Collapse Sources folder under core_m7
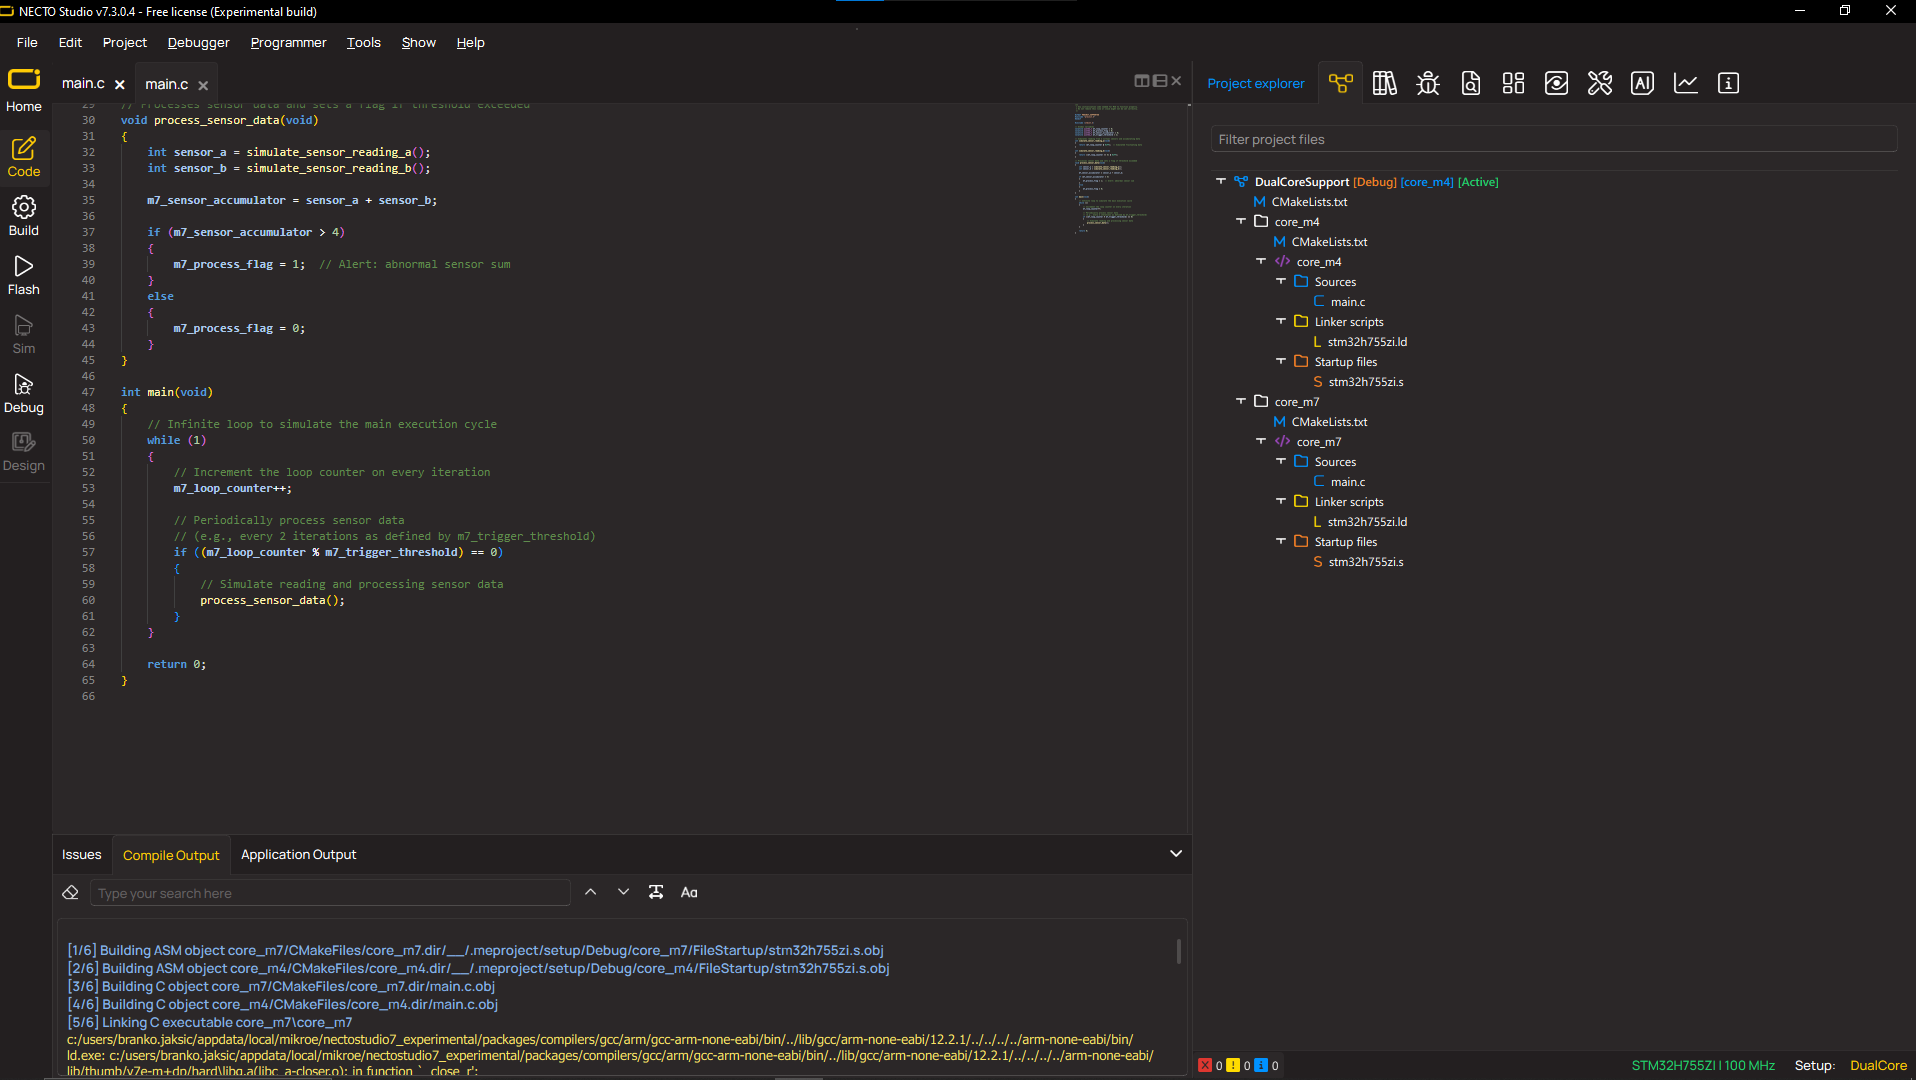The height and width of the screenshot is (1080, 1916). pyautogui.click(x=1281, y=461)
